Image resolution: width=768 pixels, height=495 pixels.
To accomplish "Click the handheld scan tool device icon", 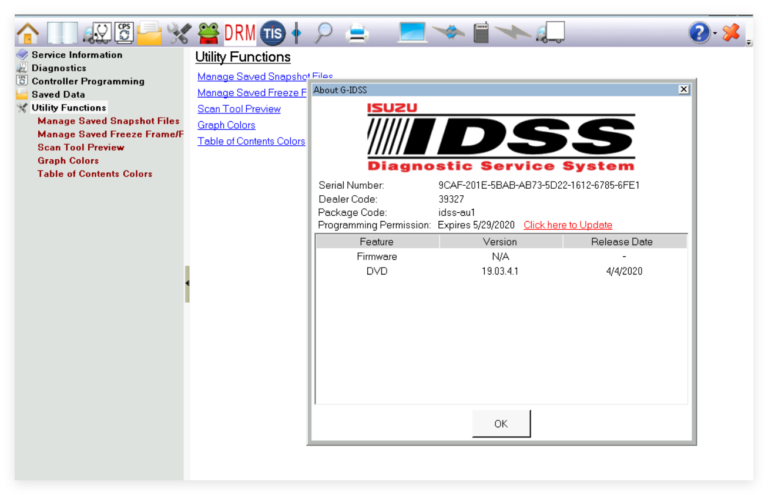I will [x=481, y=32].
